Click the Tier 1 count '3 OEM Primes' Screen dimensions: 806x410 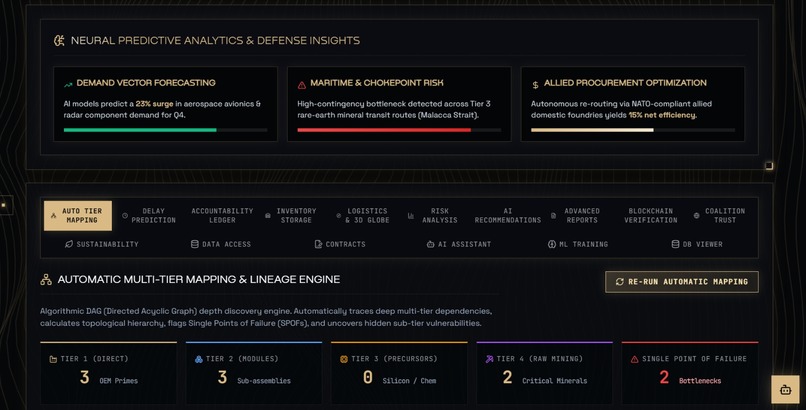tap(108, 378)
